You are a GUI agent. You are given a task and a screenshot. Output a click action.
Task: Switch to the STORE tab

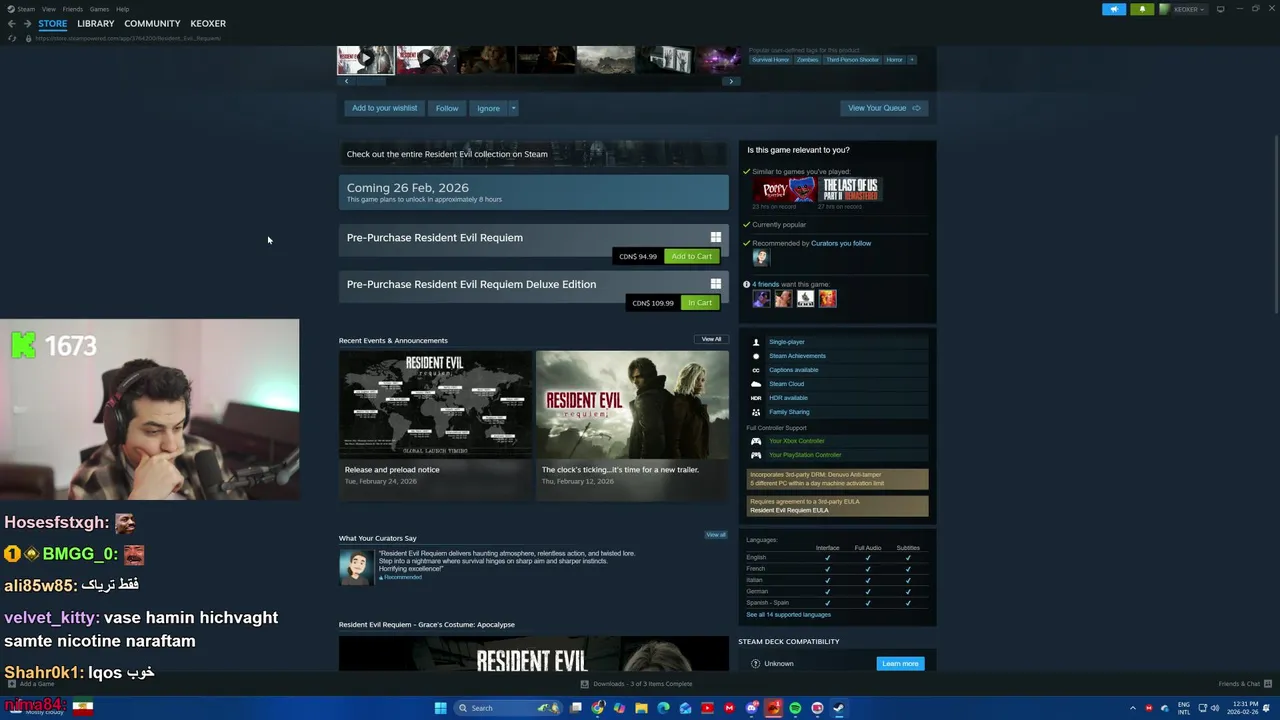click(53, 23)
